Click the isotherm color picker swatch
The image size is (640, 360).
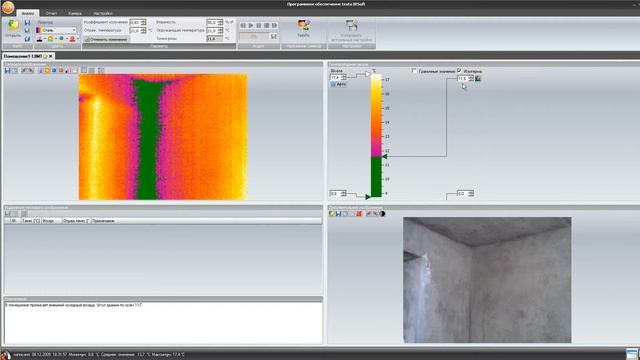pyautogui.click(x=478, y=78)
